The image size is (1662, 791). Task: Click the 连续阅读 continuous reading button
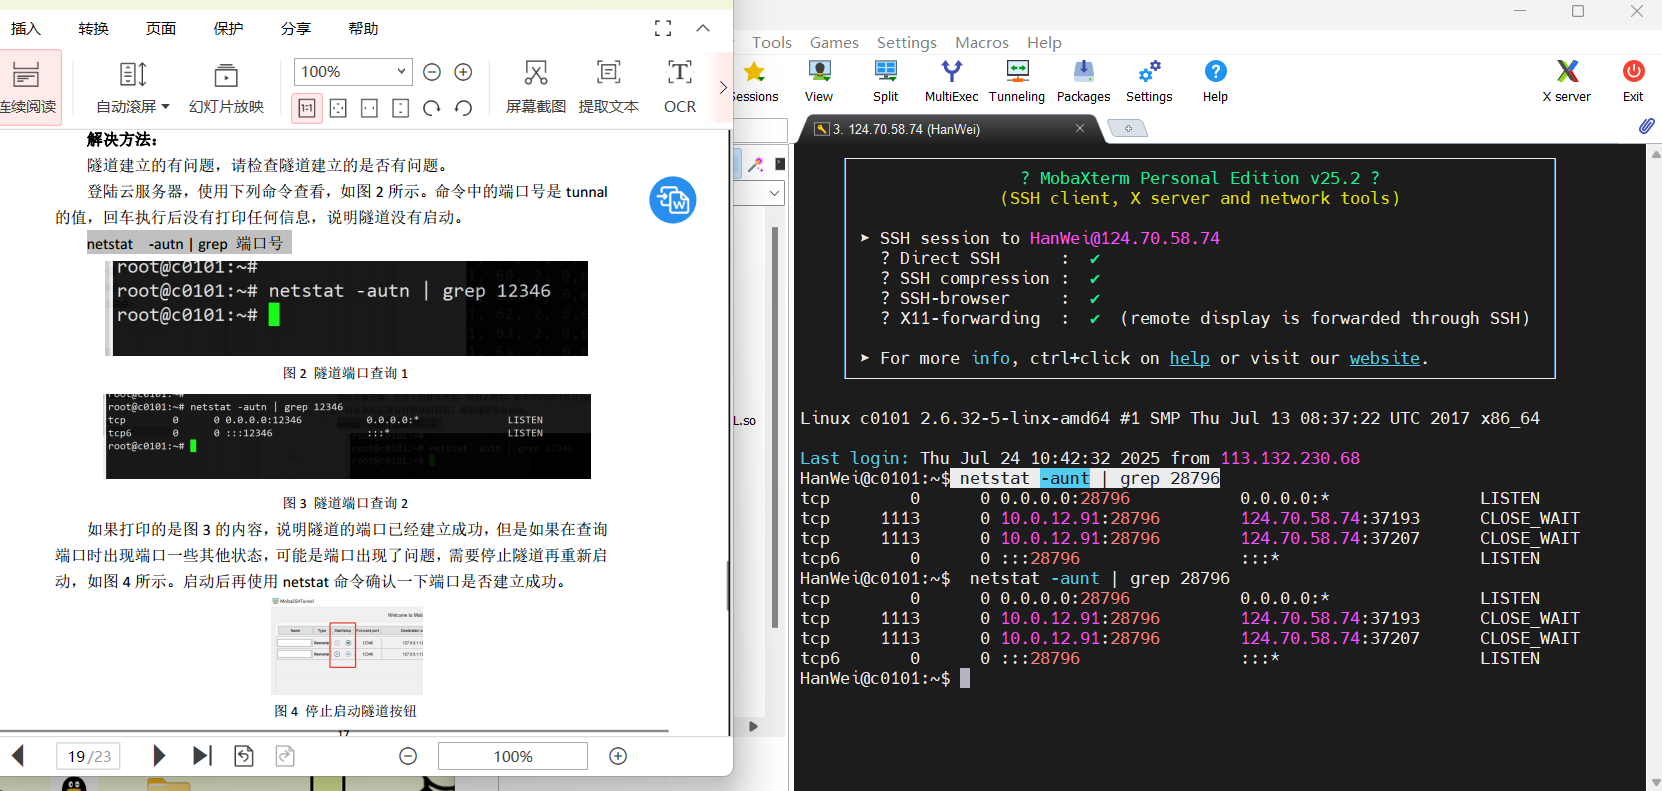point(28,87)
